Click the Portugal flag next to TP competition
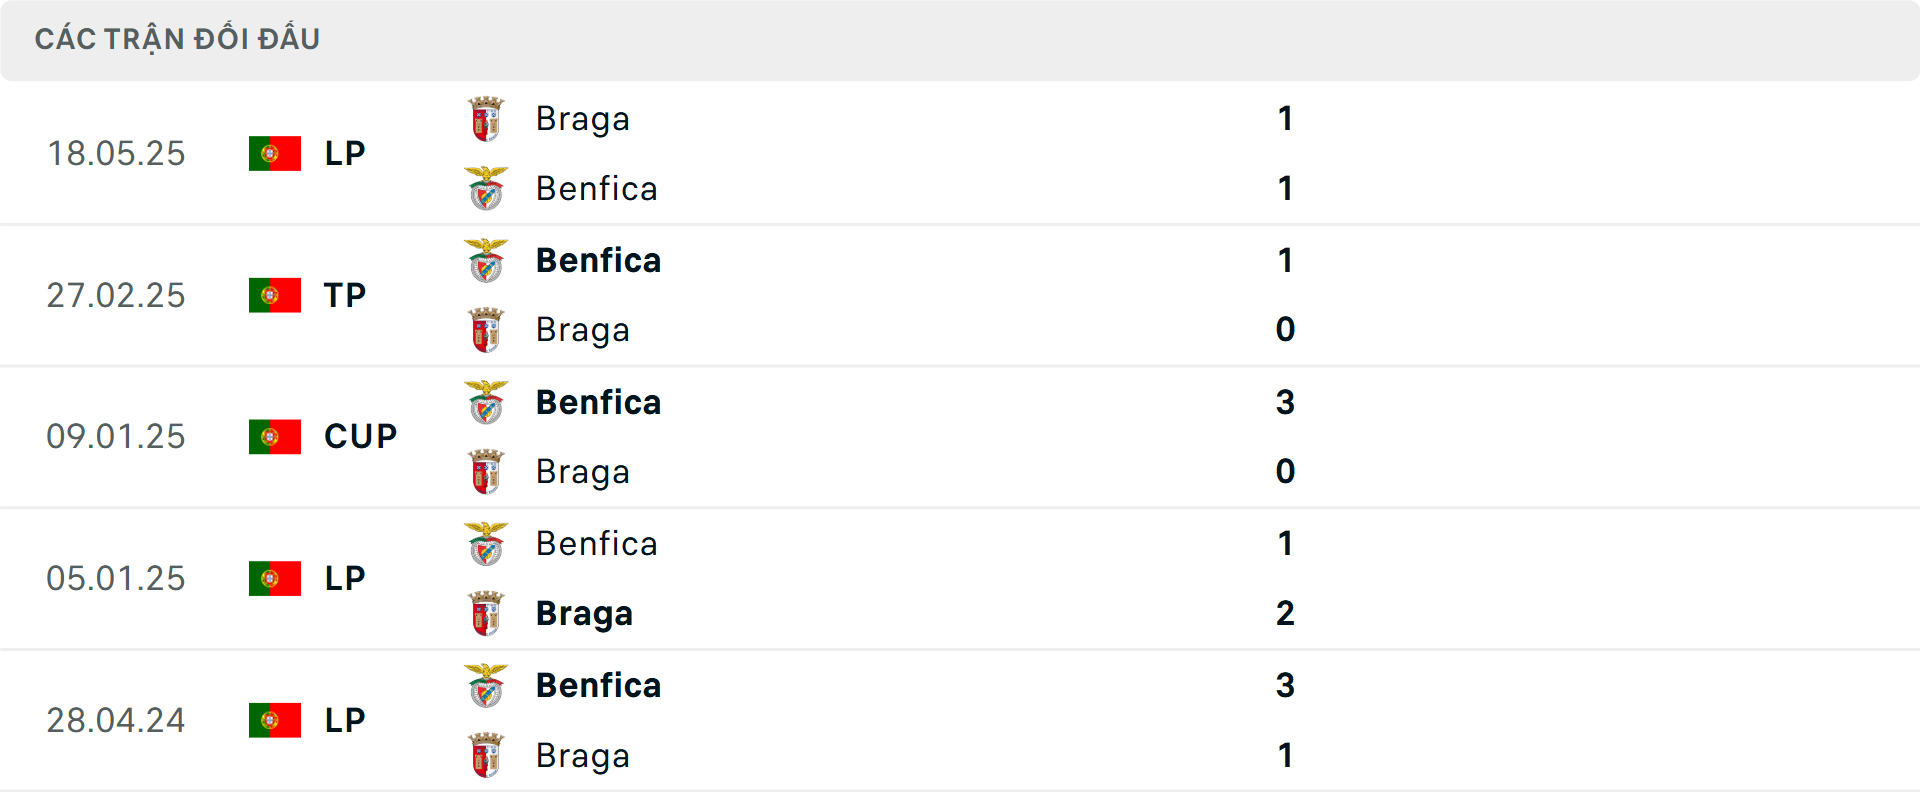The width and height of the screenshot is (1920, 792). 274,295
